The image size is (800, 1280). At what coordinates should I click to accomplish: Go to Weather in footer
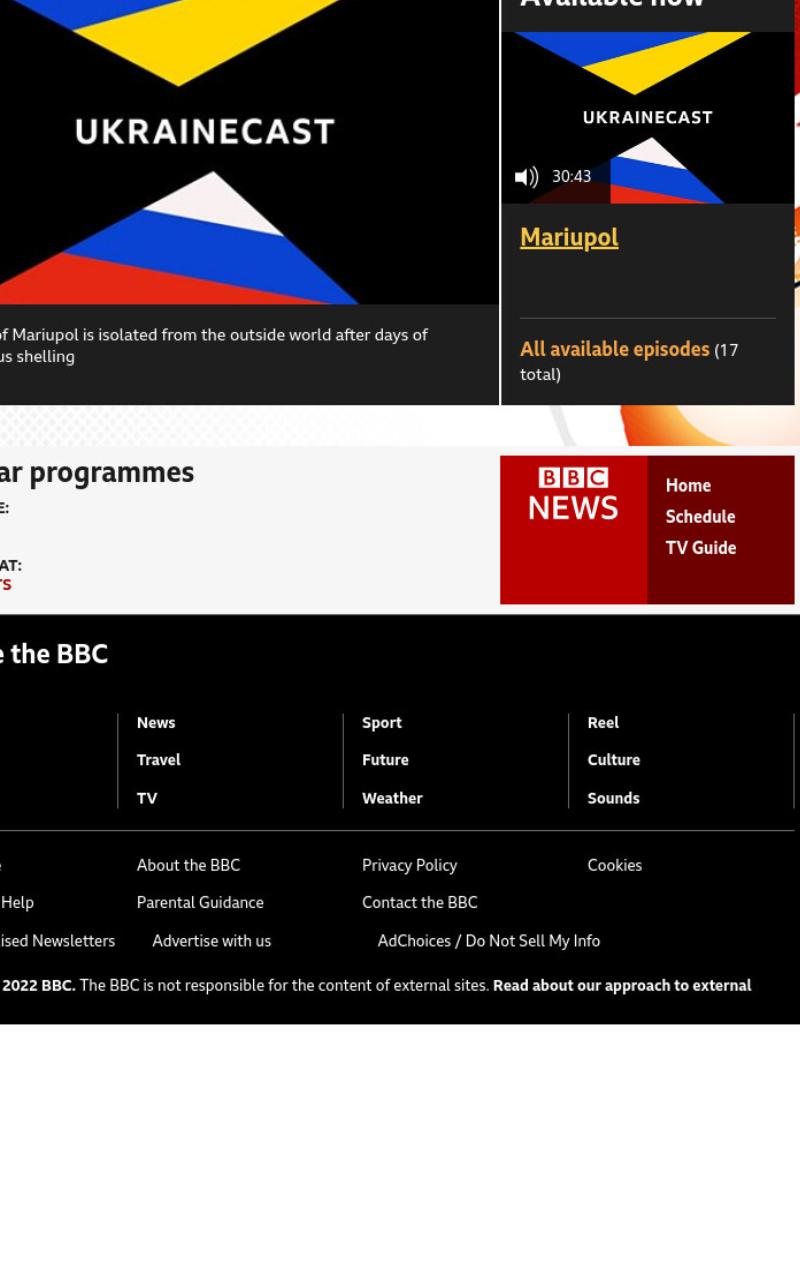tap(392, 798)
